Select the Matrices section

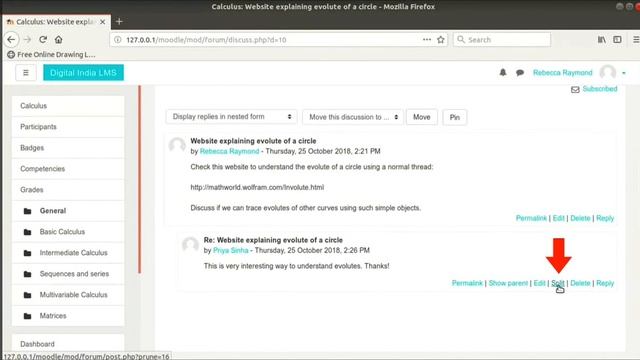(53, 316)
